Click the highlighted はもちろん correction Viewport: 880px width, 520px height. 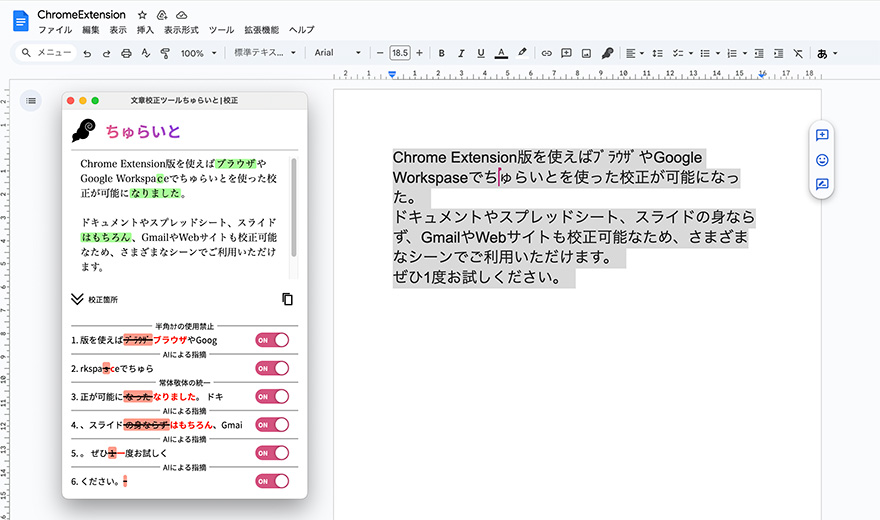tap(106, 237)
